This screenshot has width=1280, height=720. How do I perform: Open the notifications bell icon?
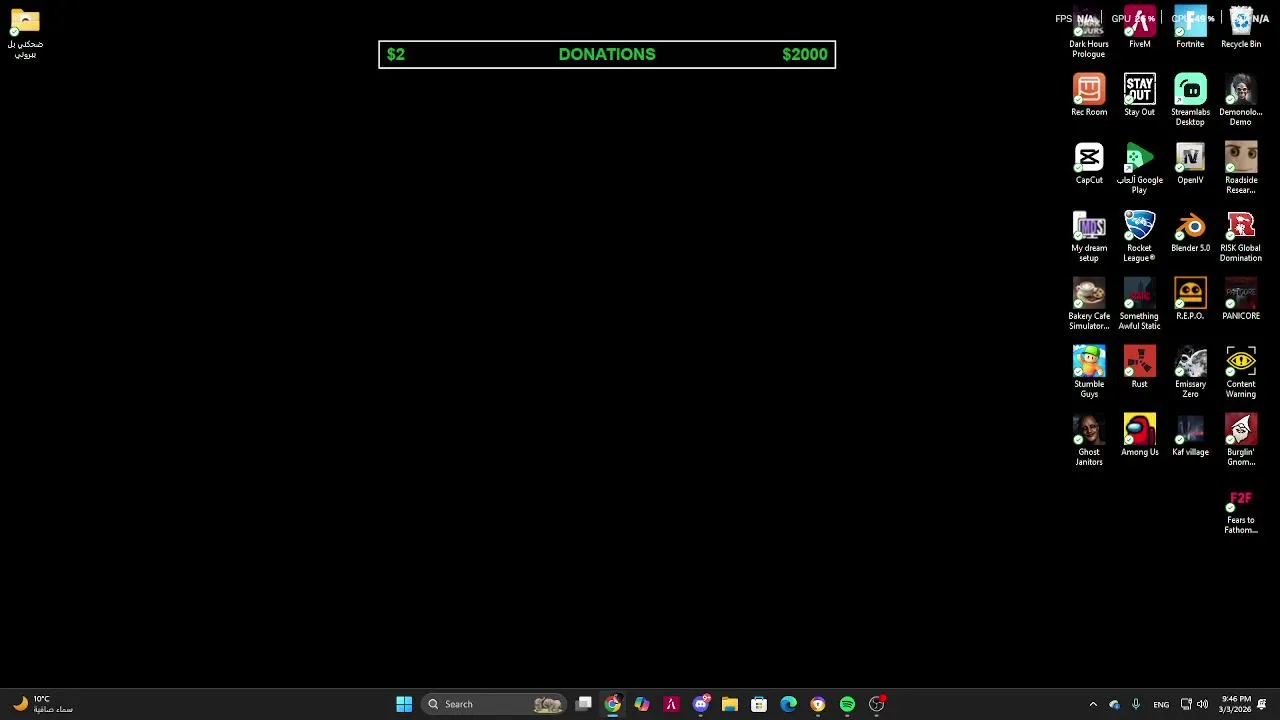pos(1262,704)
